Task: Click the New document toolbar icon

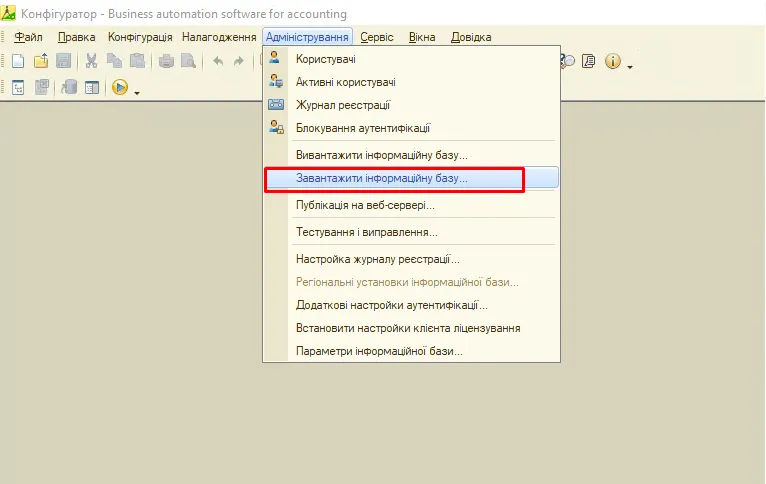Action: [18, 61]
